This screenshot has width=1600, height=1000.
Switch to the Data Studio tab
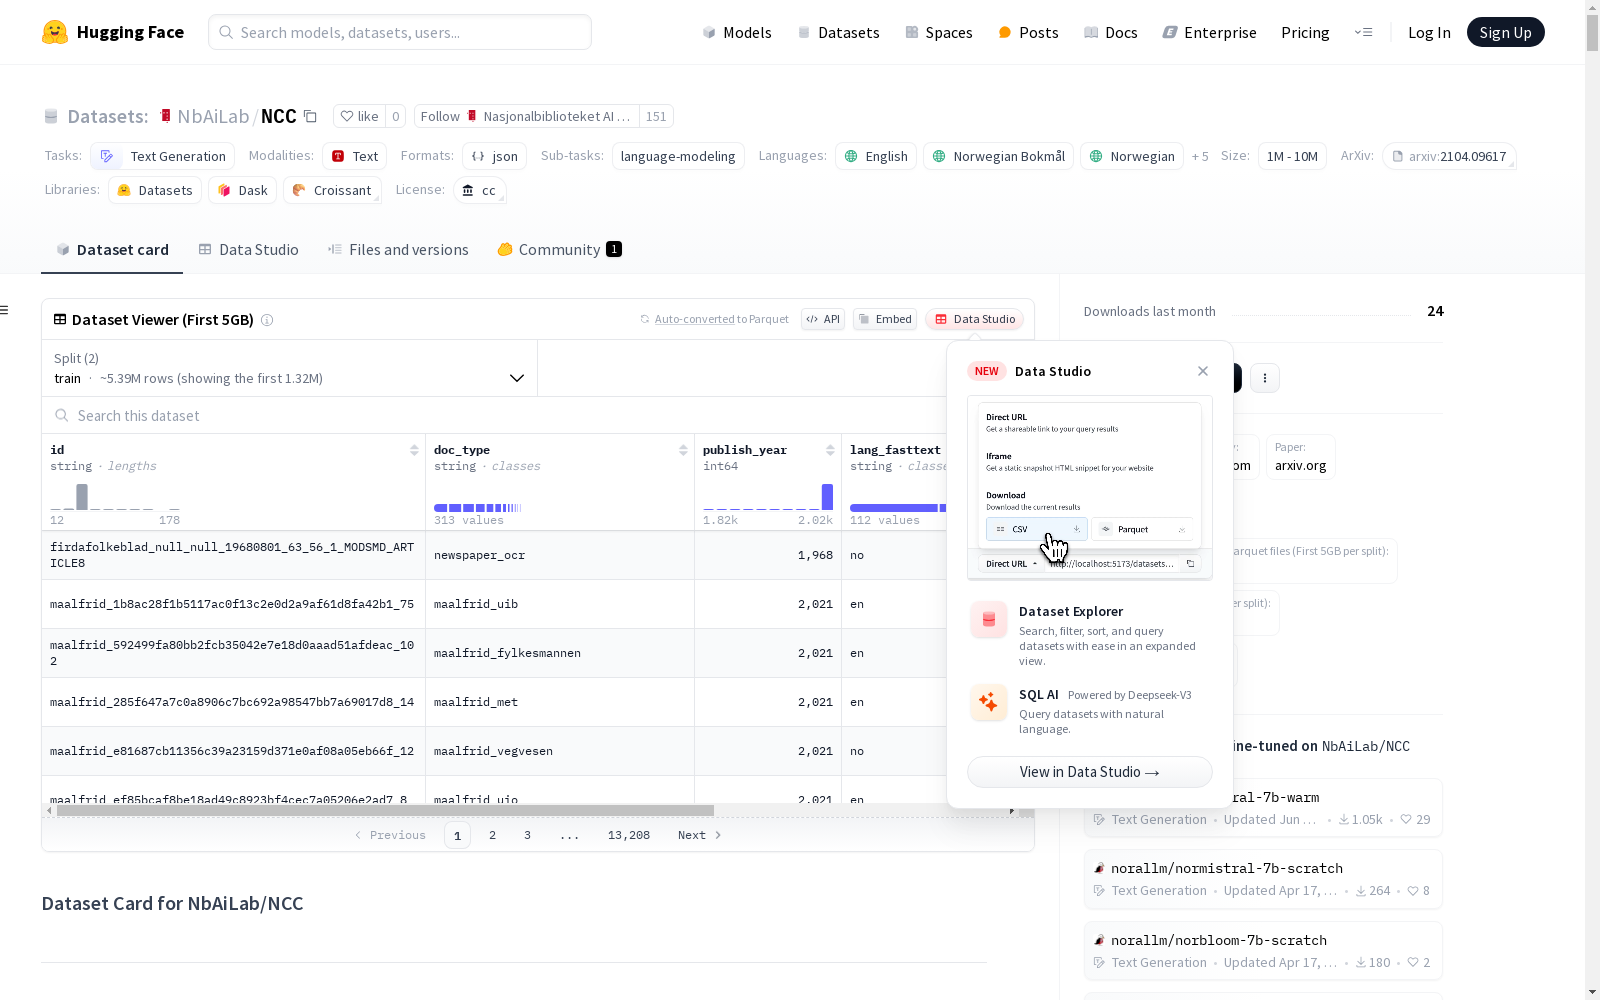tap(248, 250)
